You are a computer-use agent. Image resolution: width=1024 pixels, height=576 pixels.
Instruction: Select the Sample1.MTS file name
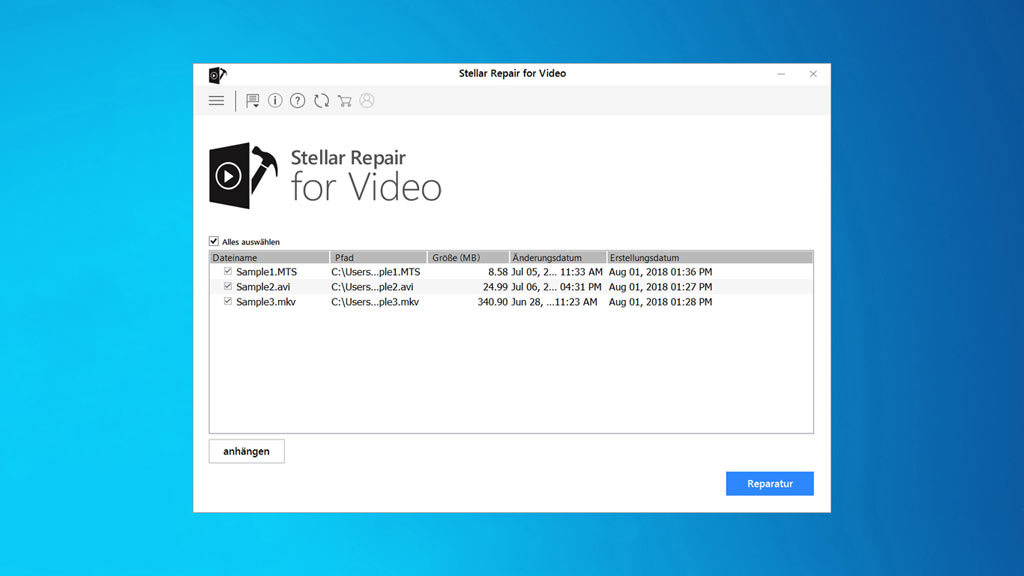266,272
